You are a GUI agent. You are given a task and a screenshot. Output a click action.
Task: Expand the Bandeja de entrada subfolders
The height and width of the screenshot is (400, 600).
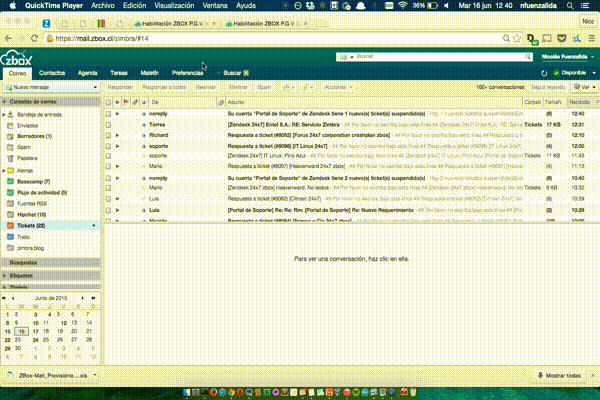pyautogui.click(x=4, y=114)
